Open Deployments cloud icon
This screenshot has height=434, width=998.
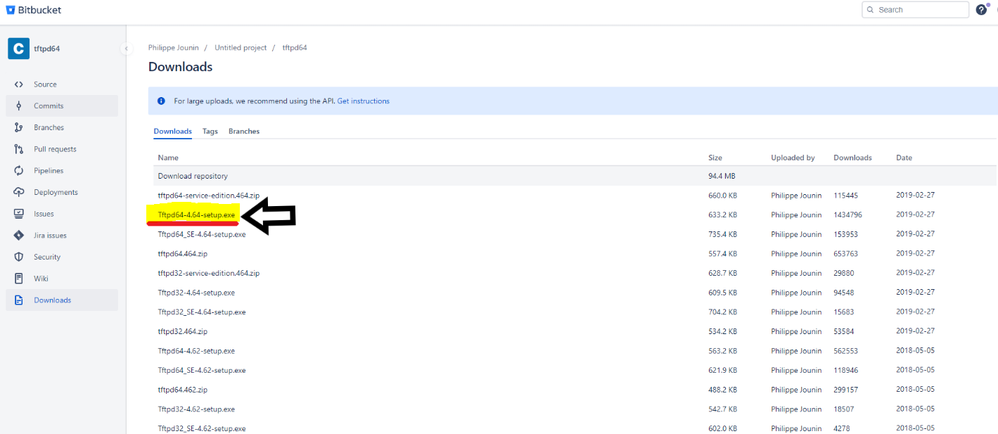coord(19,192)
